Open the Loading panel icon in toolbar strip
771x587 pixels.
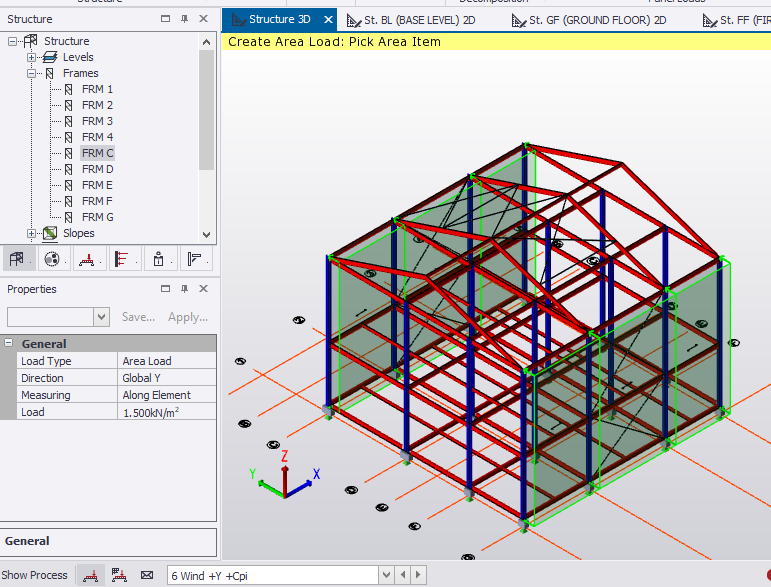(x=87, y=259)
